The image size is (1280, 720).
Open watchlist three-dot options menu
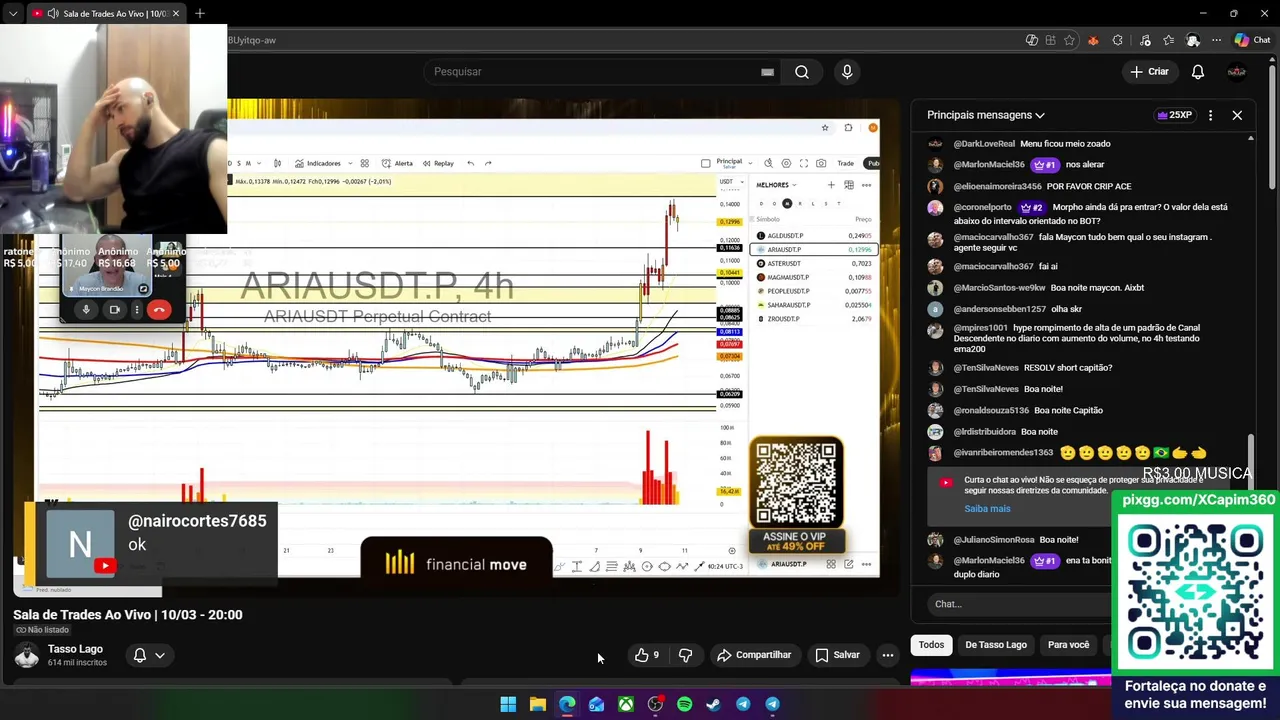click(x=866, y=185)
